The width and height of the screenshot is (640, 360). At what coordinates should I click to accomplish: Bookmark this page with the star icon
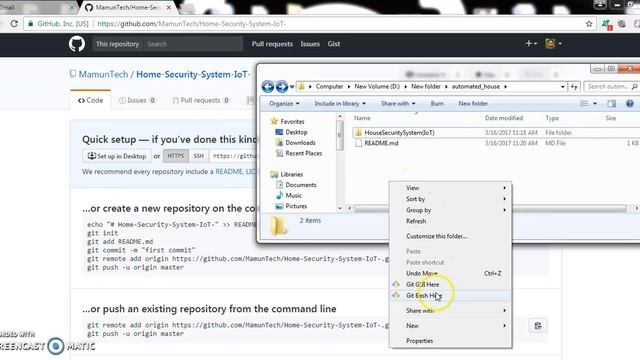click(x=589, y=24)
